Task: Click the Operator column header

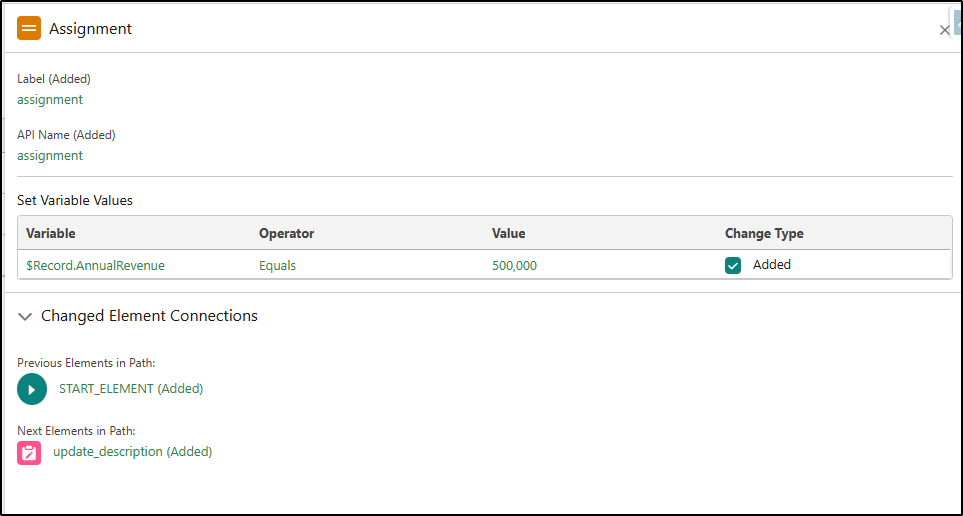Action: (x=286, y=234)
